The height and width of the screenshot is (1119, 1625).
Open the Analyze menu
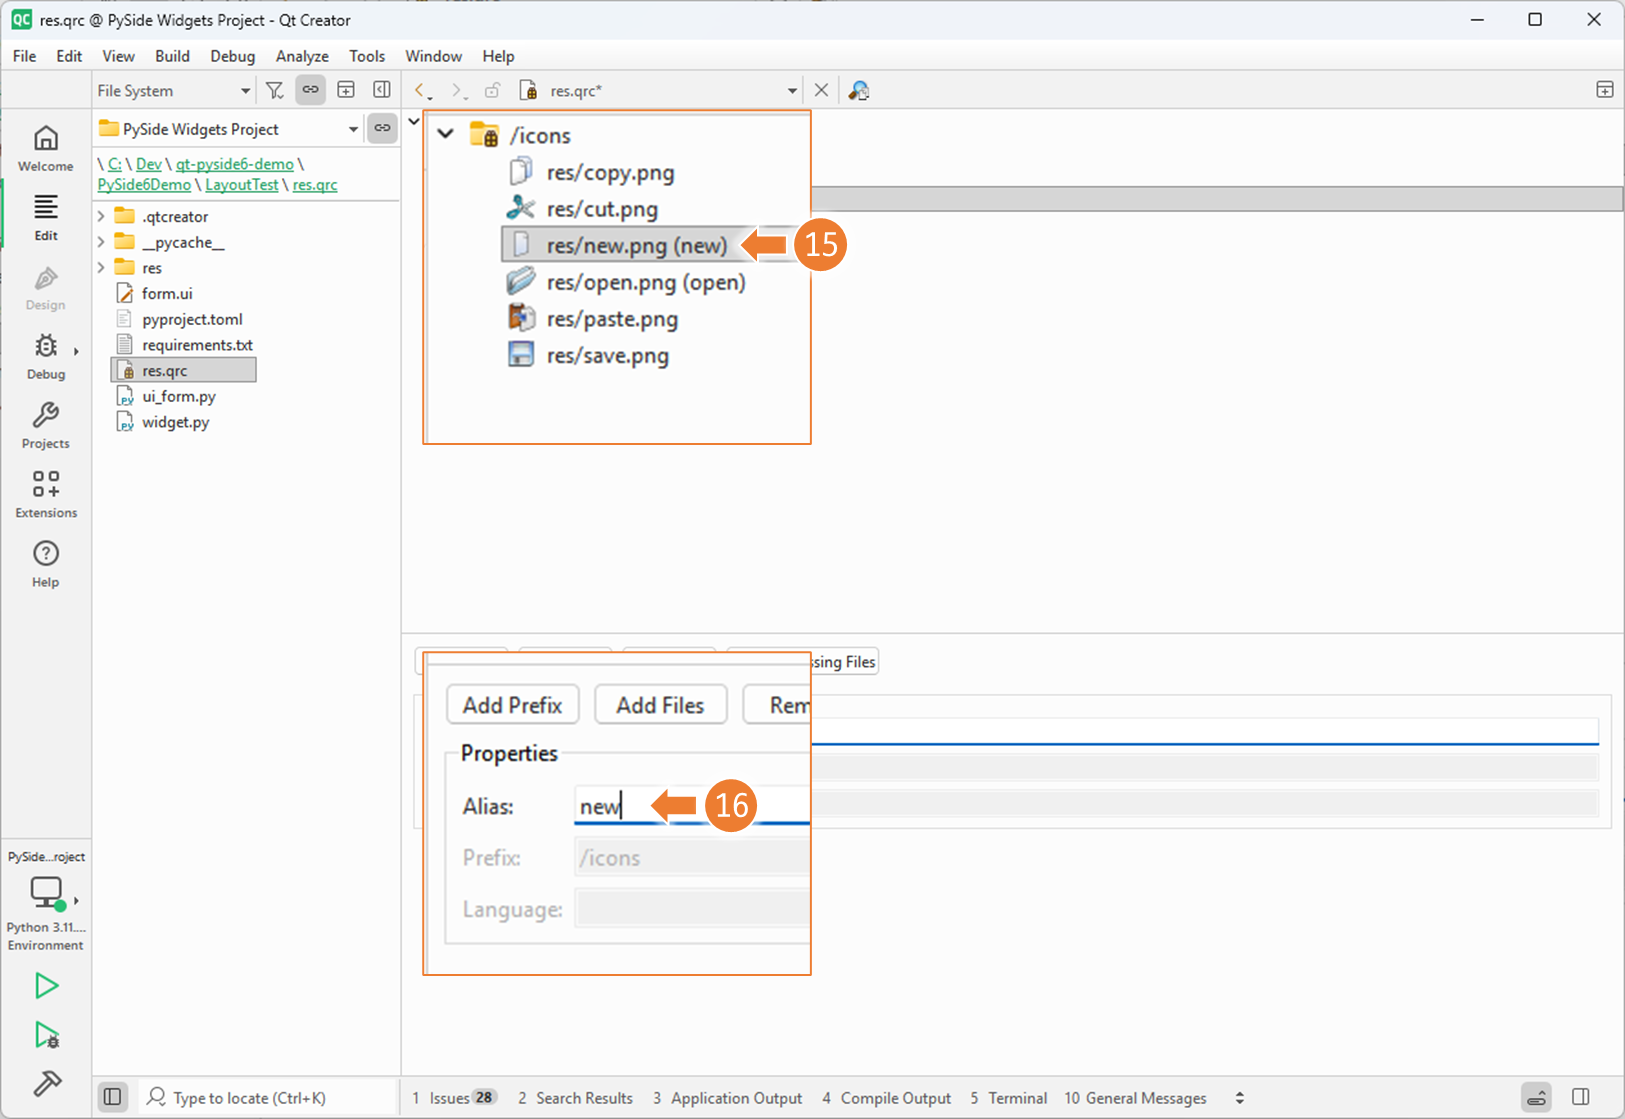[x=302, y=56]
